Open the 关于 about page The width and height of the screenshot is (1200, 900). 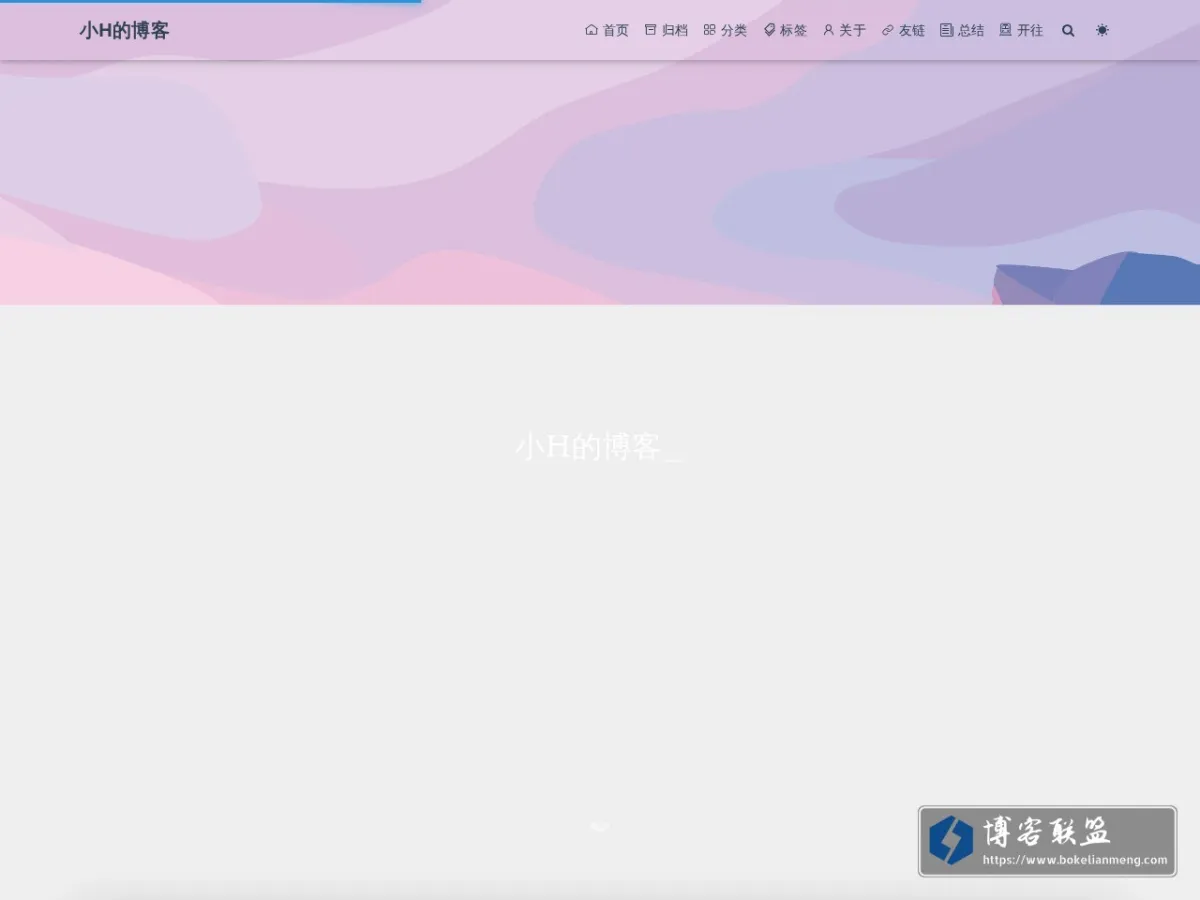[x=844, y=31]
